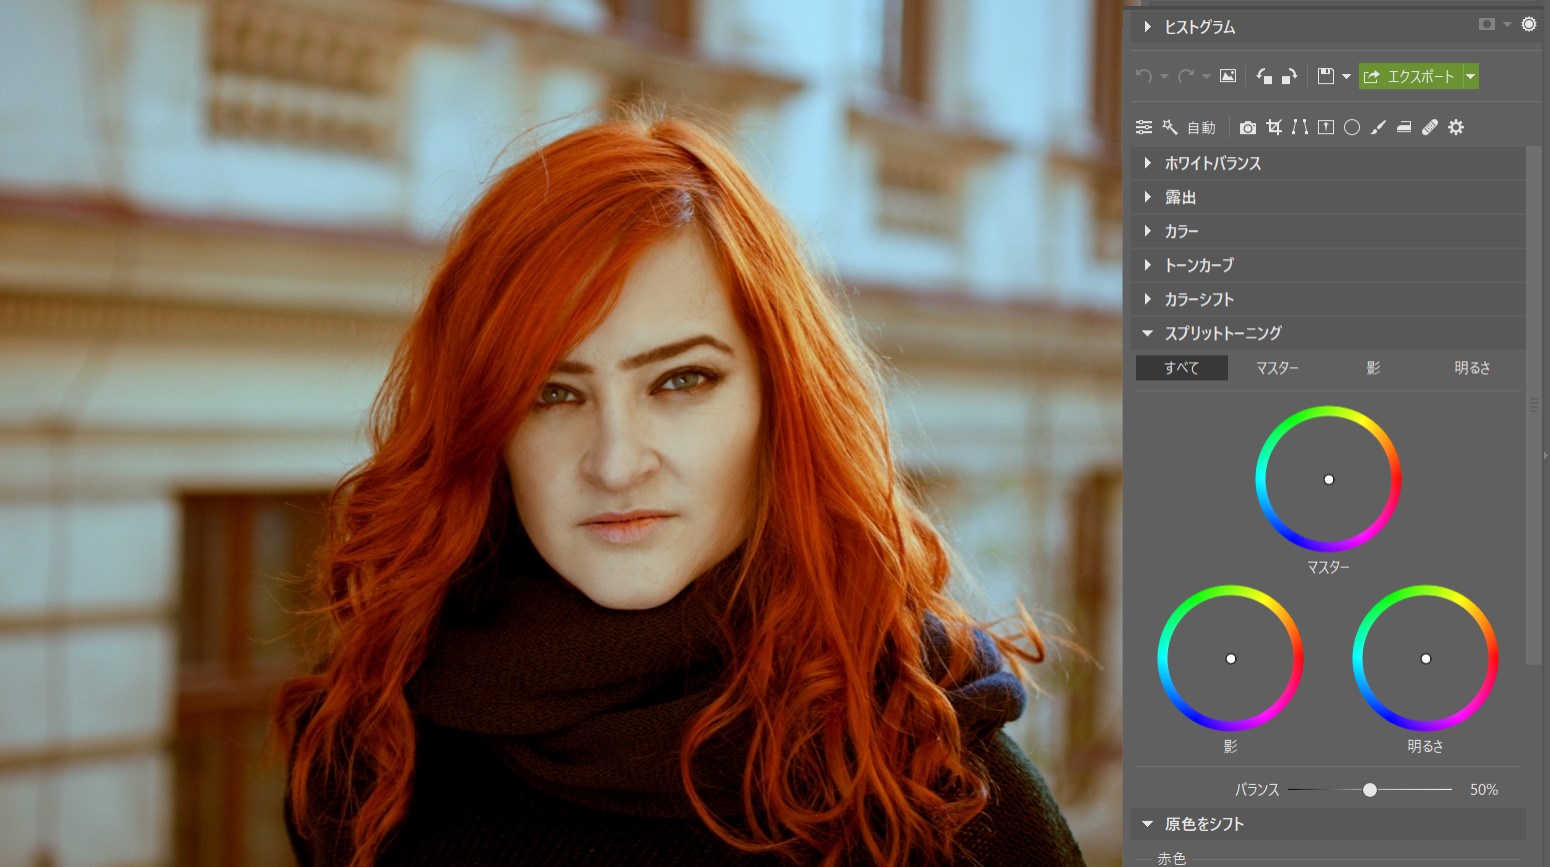
Task: Open the エクスポート dropdown arrow
Action: (x=1470, y=76)
